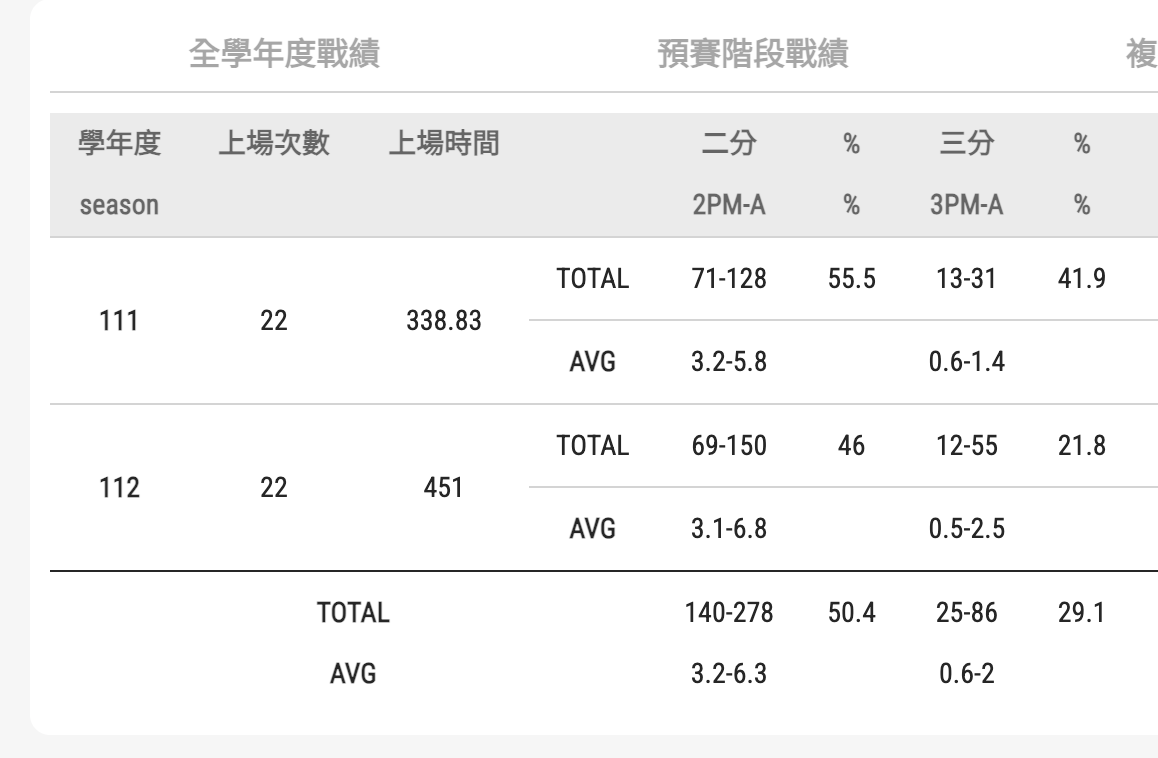The image size is (1158, 758).
Task: Select the 71-128 two-point total cell
Action: click(729, 279)
